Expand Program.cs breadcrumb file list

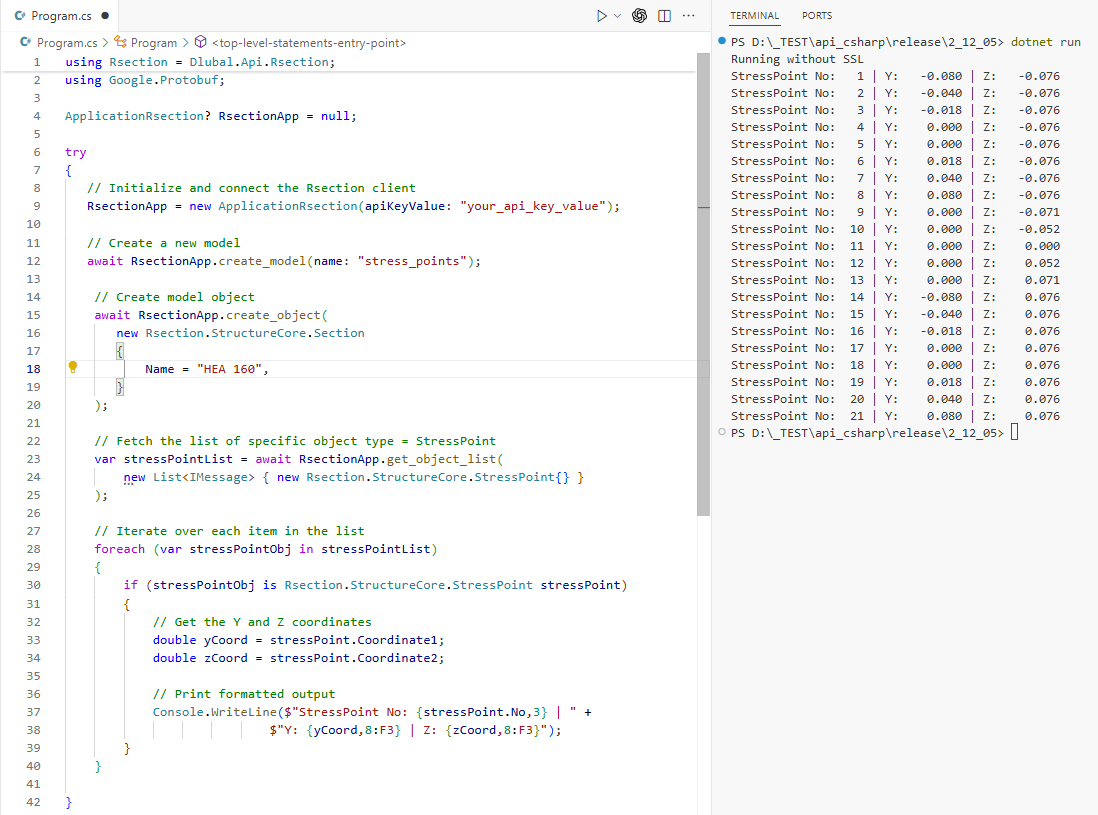[x=66, y=43]
